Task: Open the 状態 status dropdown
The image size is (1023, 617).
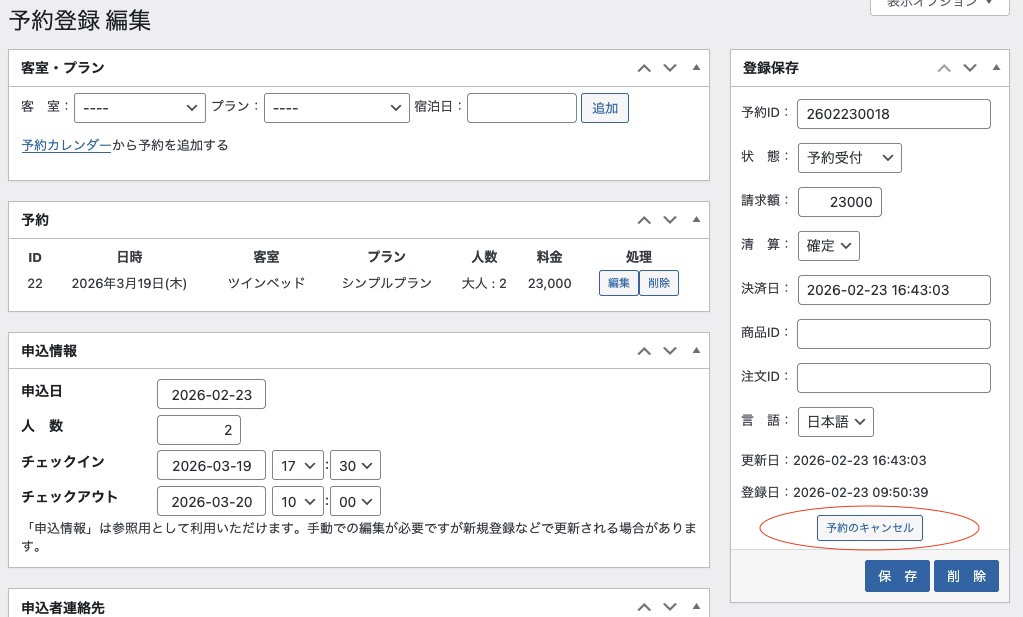Action: point(849,158)
